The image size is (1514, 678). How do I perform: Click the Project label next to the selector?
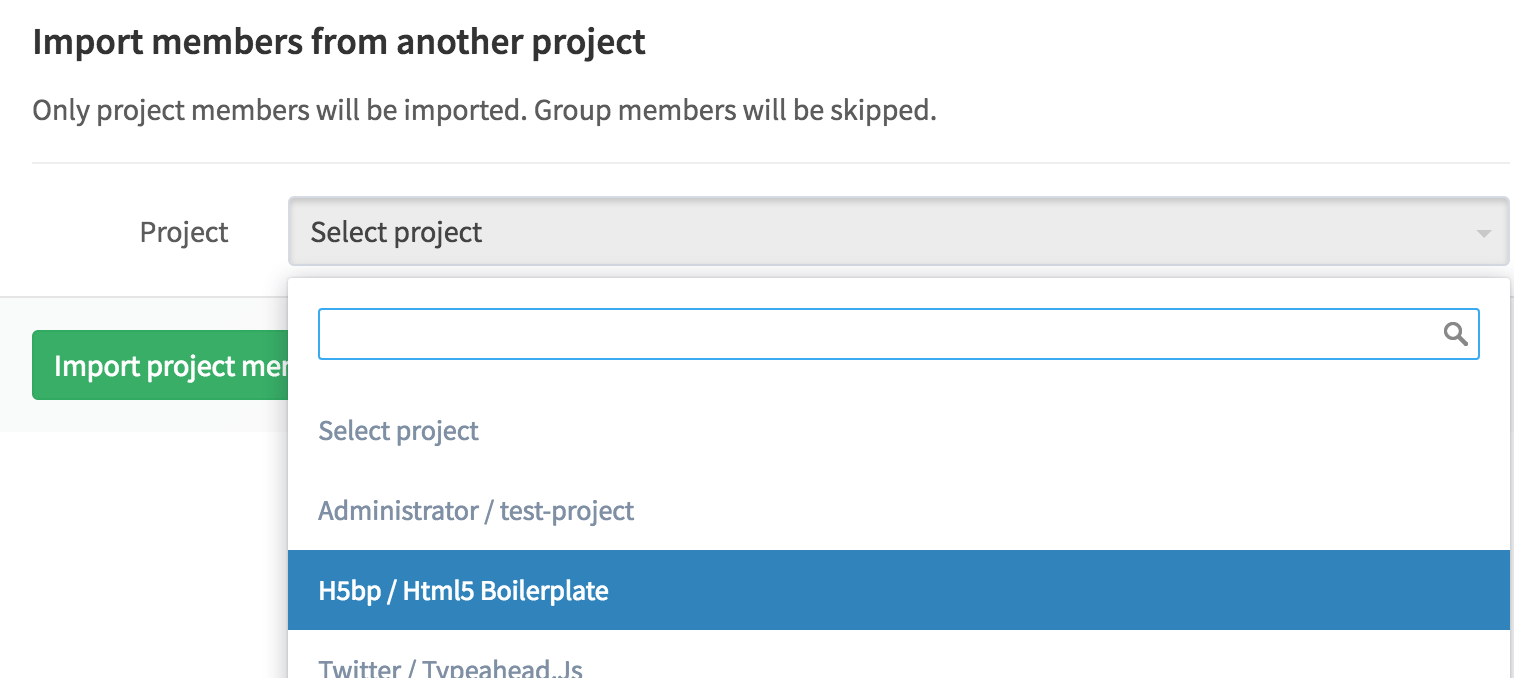click(x=183, y=232)
